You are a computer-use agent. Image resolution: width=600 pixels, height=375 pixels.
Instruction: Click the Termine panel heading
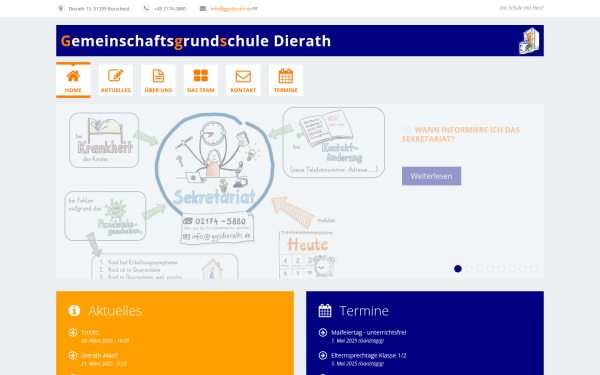click(364, 311)
